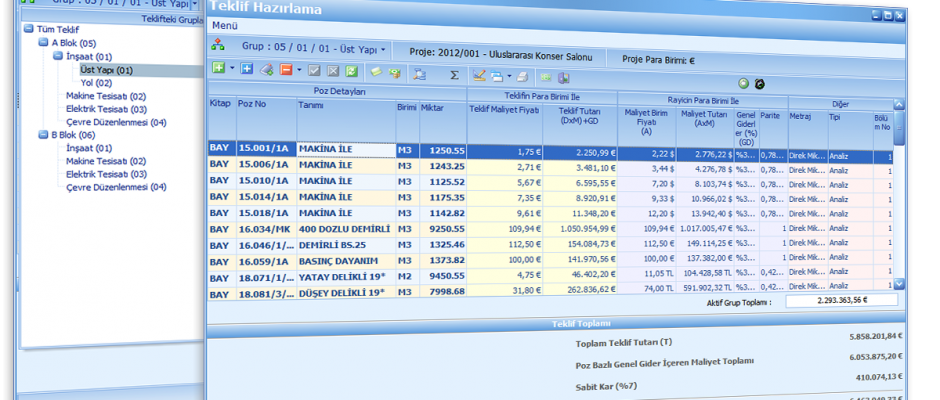Viewport: 940px width, 400px height.
Task: Select Makine Tesisatı (02) under A Blok
Action: click(106, 96)
